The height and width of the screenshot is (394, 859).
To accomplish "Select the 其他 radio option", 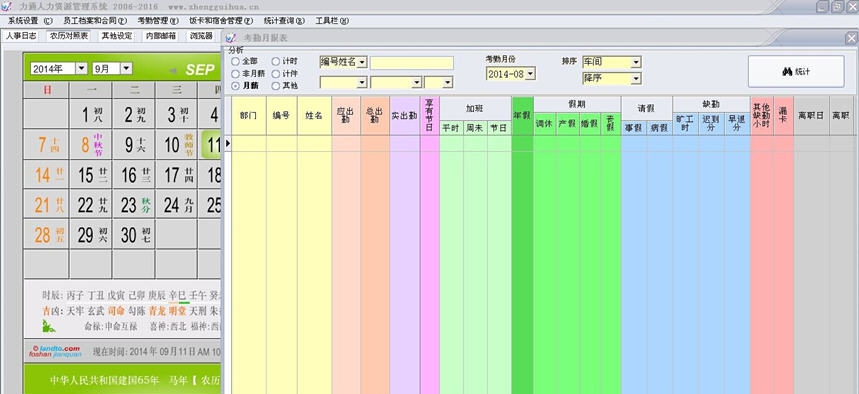I will 276,85.
